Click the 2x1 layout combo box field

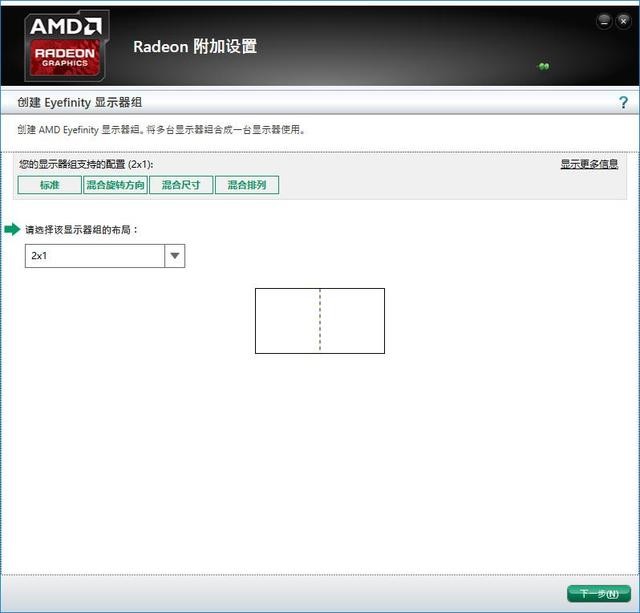(x=105, y=256)
